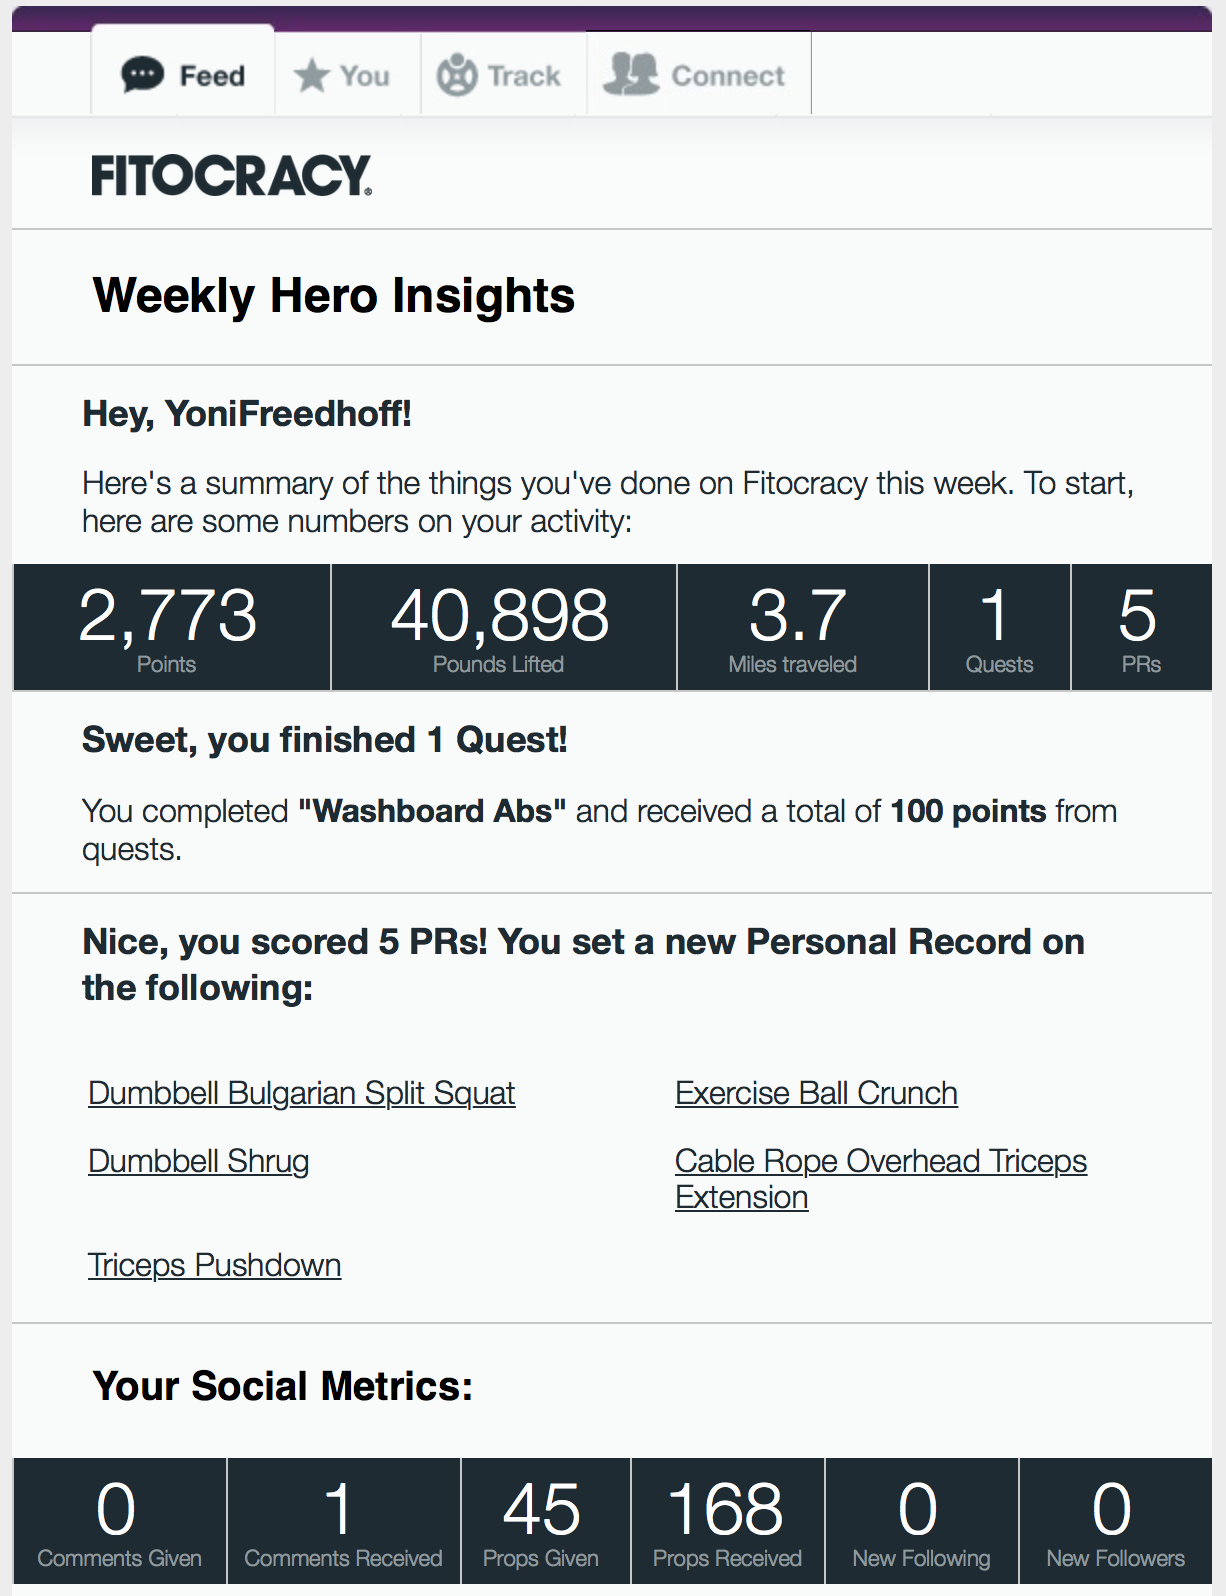
Task: Click the Triceps Pushdown link
Action: (x=214, y=1265)
